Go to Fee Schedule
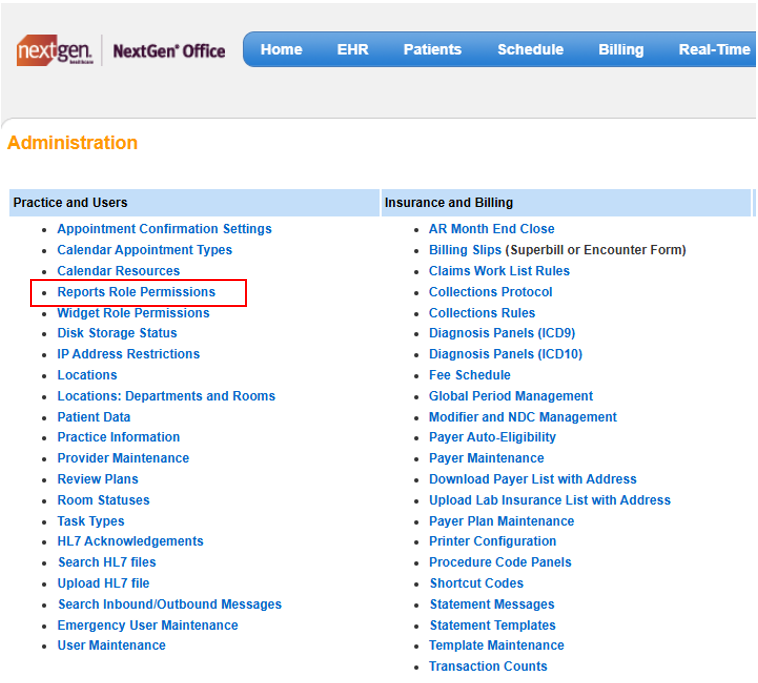The image size is (758, 683). pyautogui.click(x=469, y=375)
